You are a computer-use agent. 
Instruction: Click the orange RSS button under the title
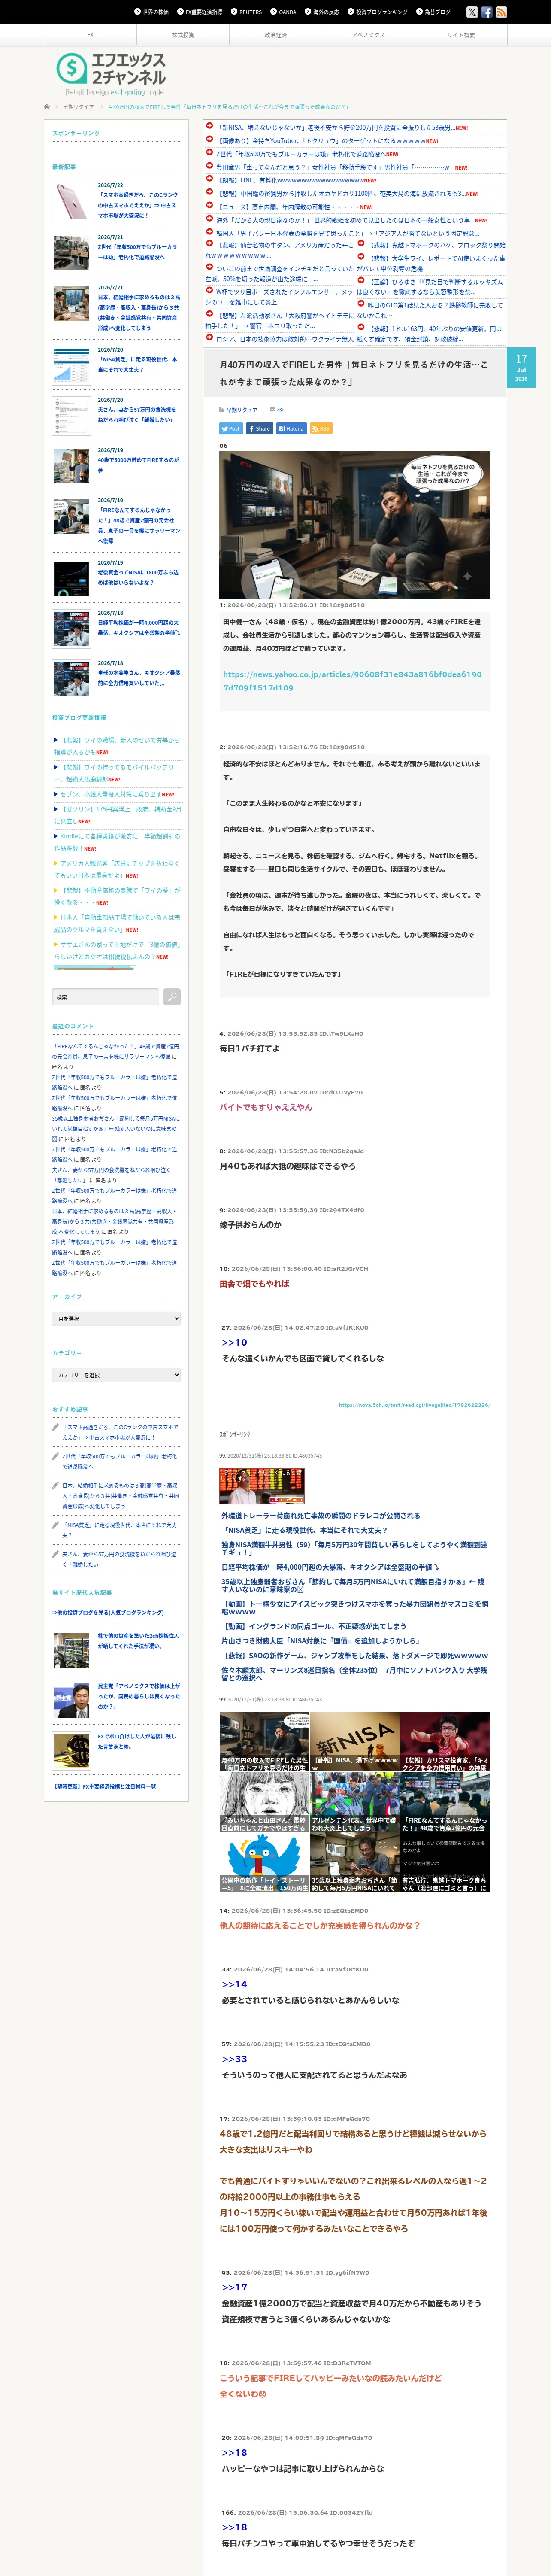(x=321, y=429)
